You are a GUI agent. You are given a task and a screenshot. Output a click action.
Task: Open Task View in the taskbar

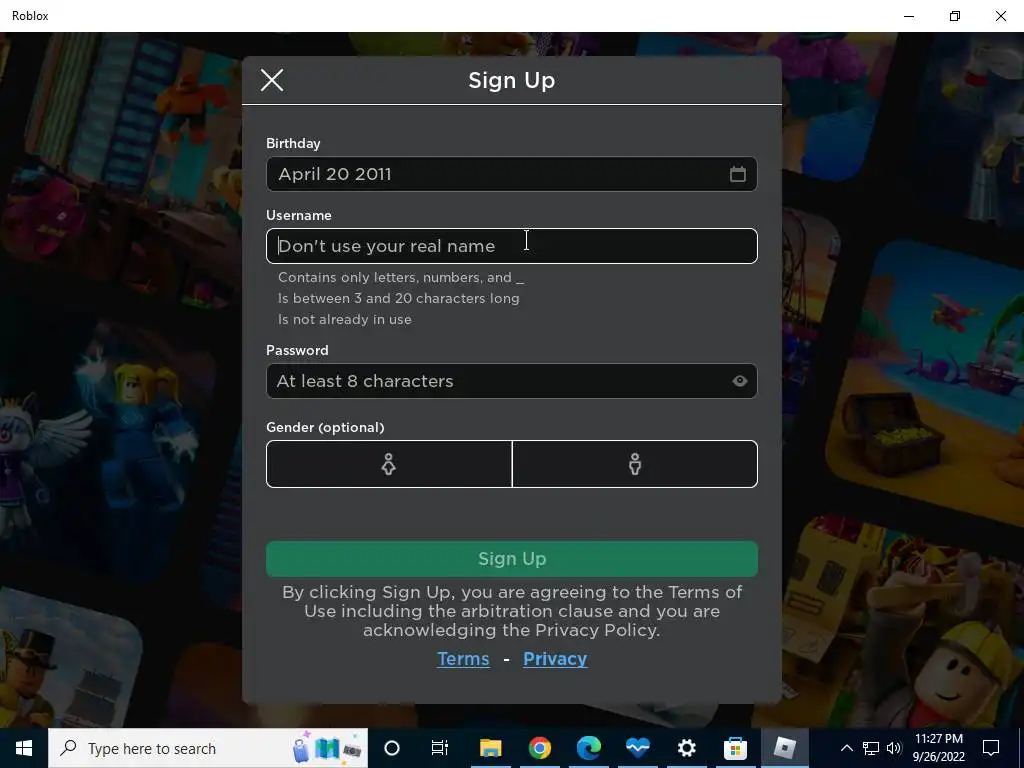440,748
